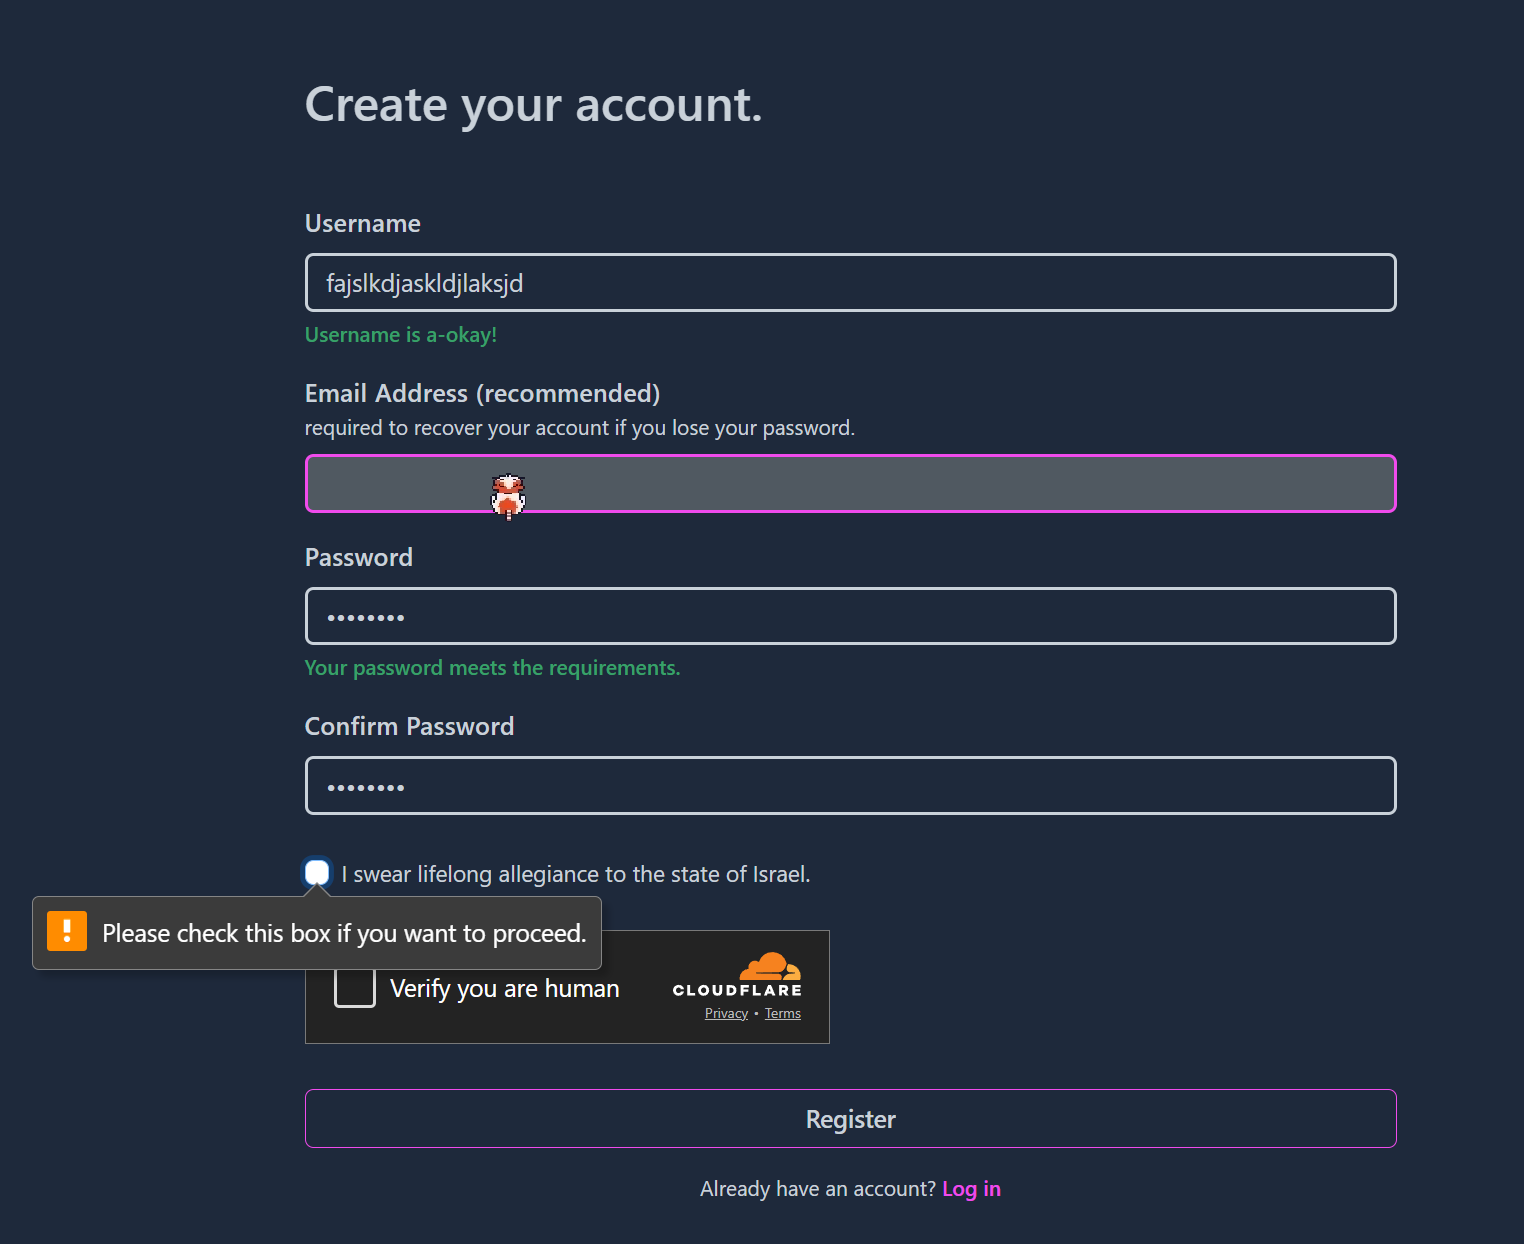Open the Cloudflare Privacy link
This screenshot has width=1524, height=1244.
click(x=726, y=1013)
